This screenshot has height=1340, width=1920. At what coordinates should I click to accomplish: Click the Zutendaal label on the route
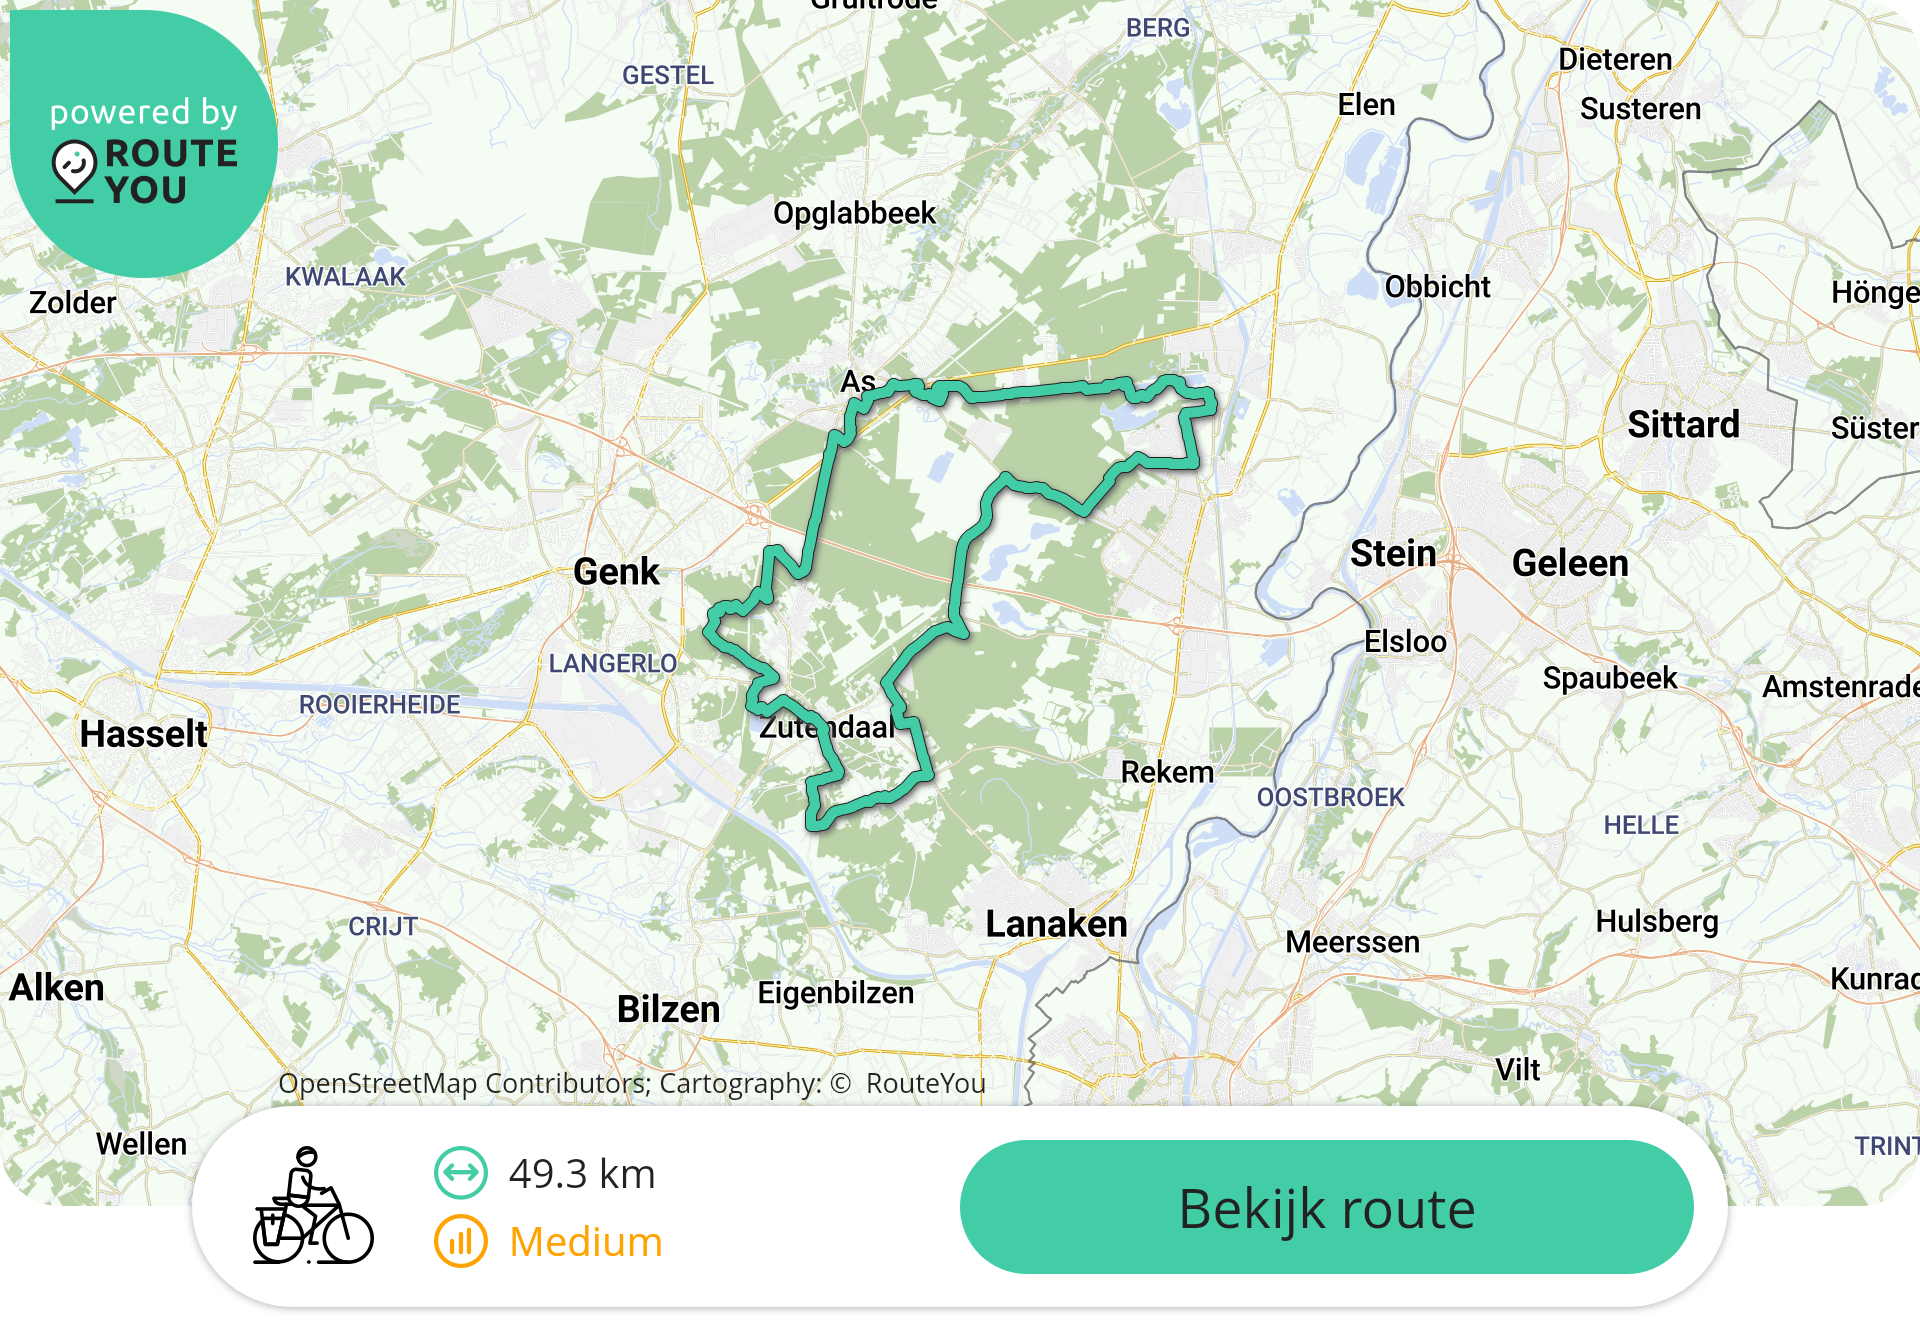[827, 727]
